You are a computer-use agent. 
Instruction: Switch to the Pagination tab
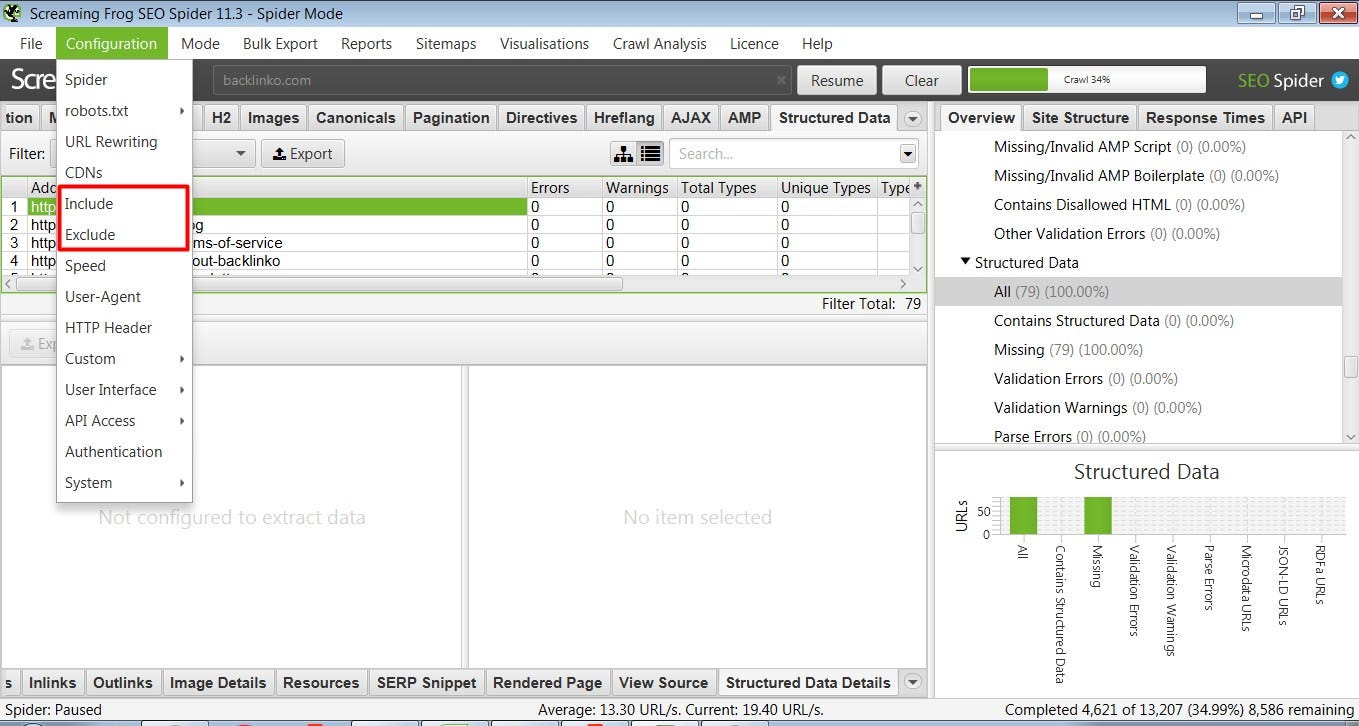[451, 118]
